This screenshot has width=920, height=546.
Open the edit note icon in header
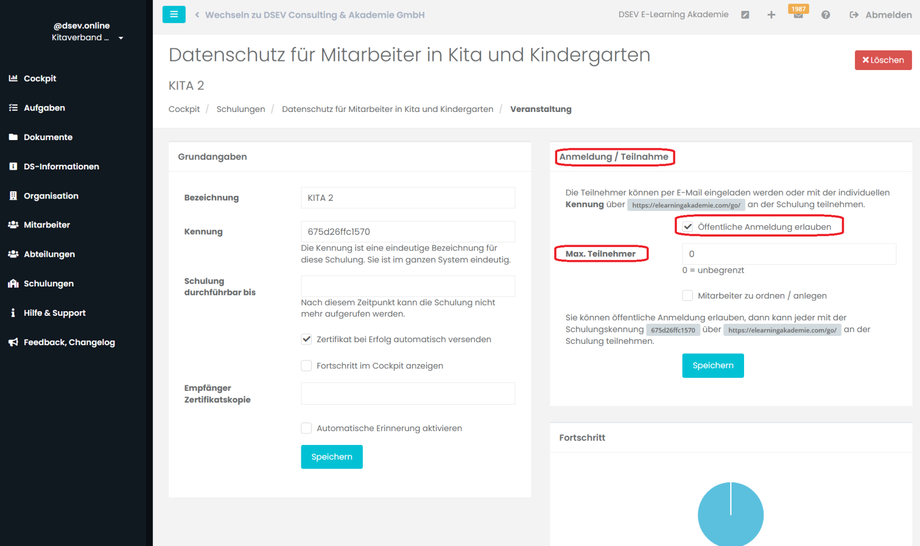(745, 15)
